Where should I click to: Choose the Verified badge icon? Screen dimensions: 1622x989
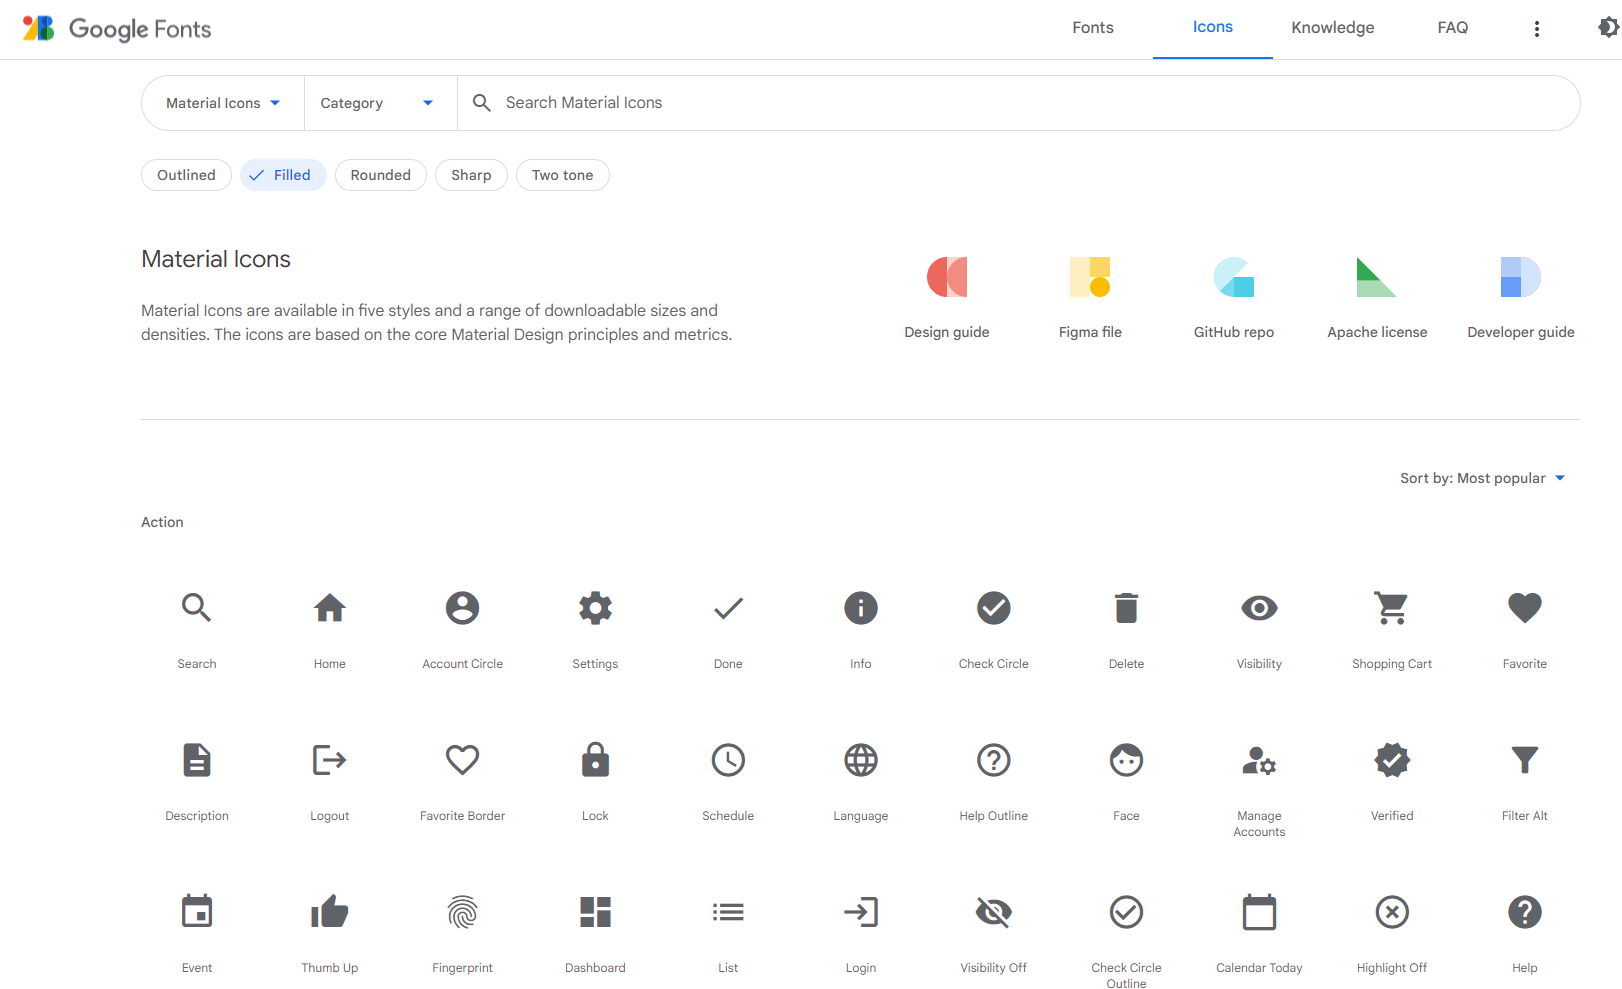(x=1392, y=760)
